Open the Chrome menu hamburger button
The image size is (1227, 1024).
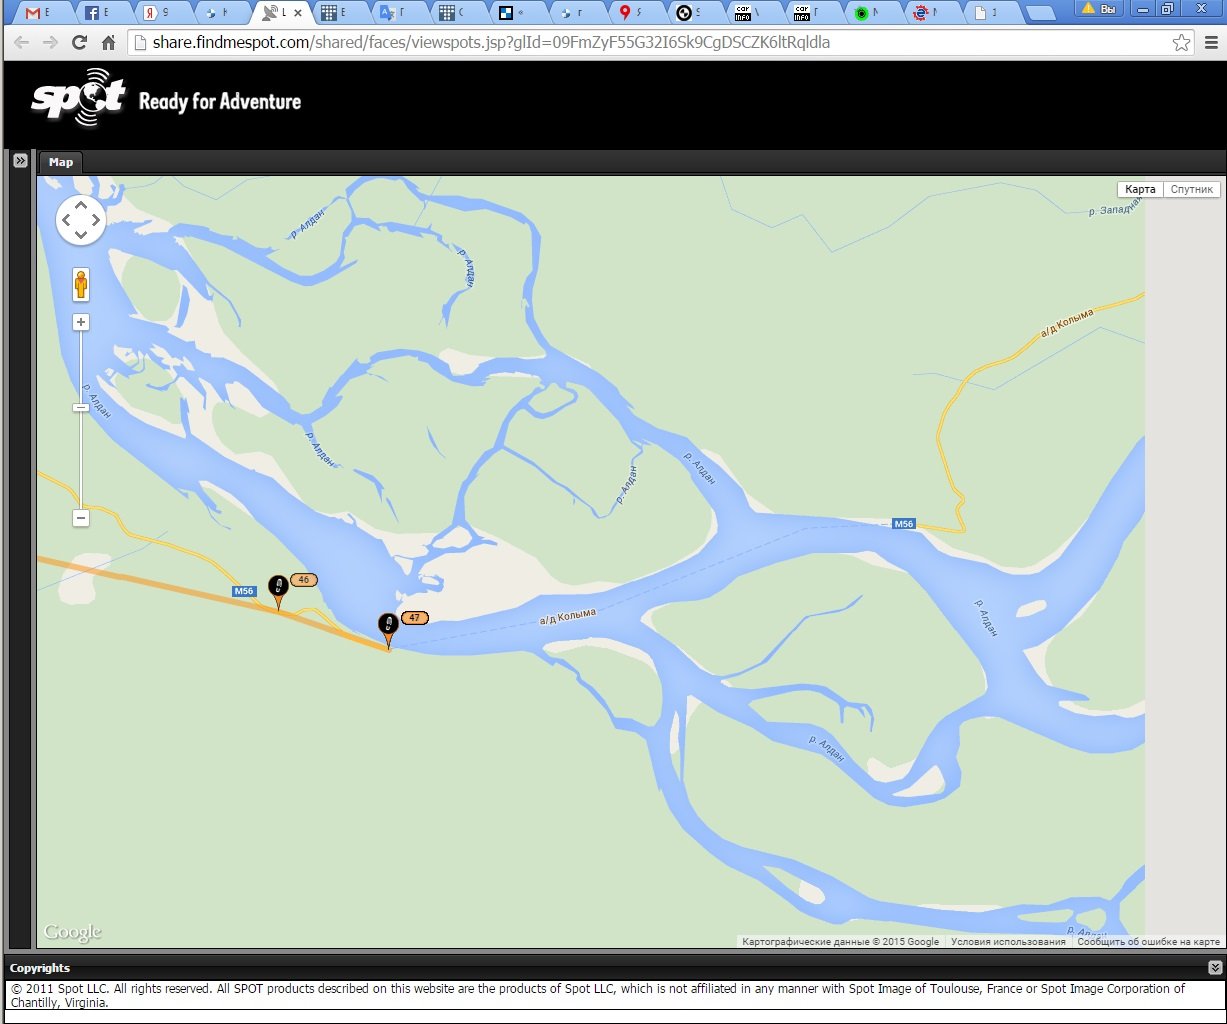1211,43
